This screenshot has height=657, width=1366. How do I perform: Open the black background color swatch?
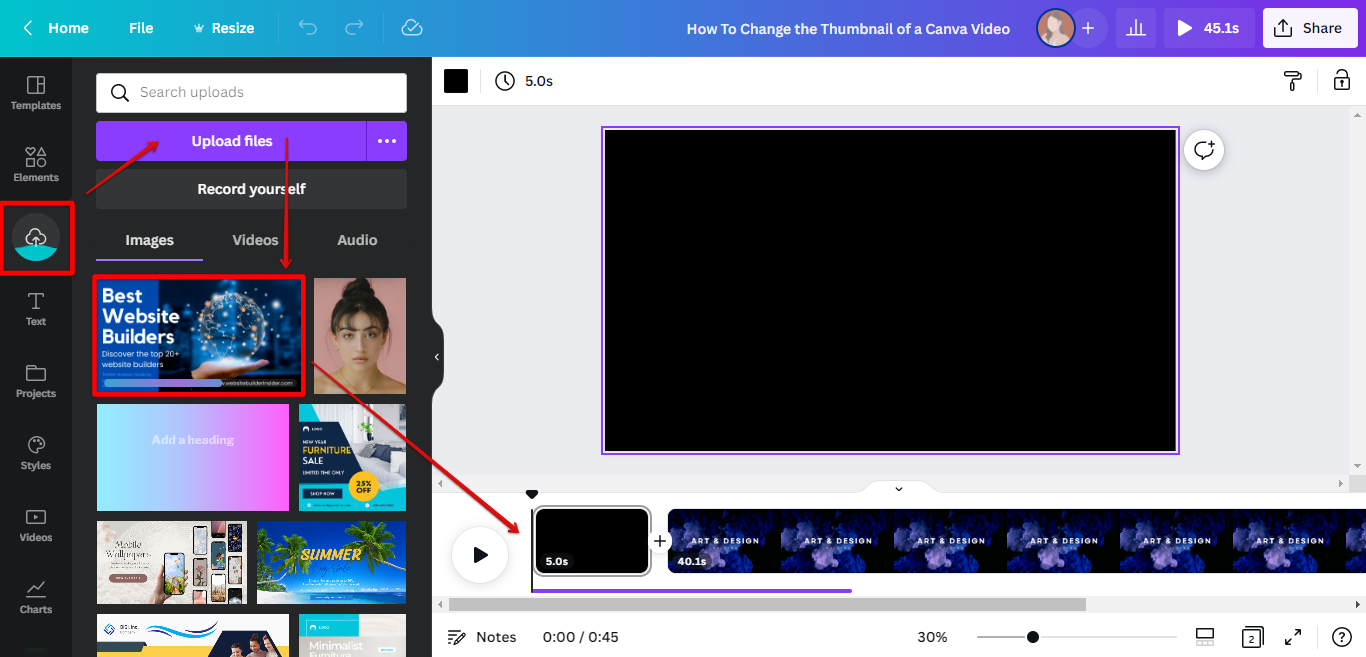point(456,81)
